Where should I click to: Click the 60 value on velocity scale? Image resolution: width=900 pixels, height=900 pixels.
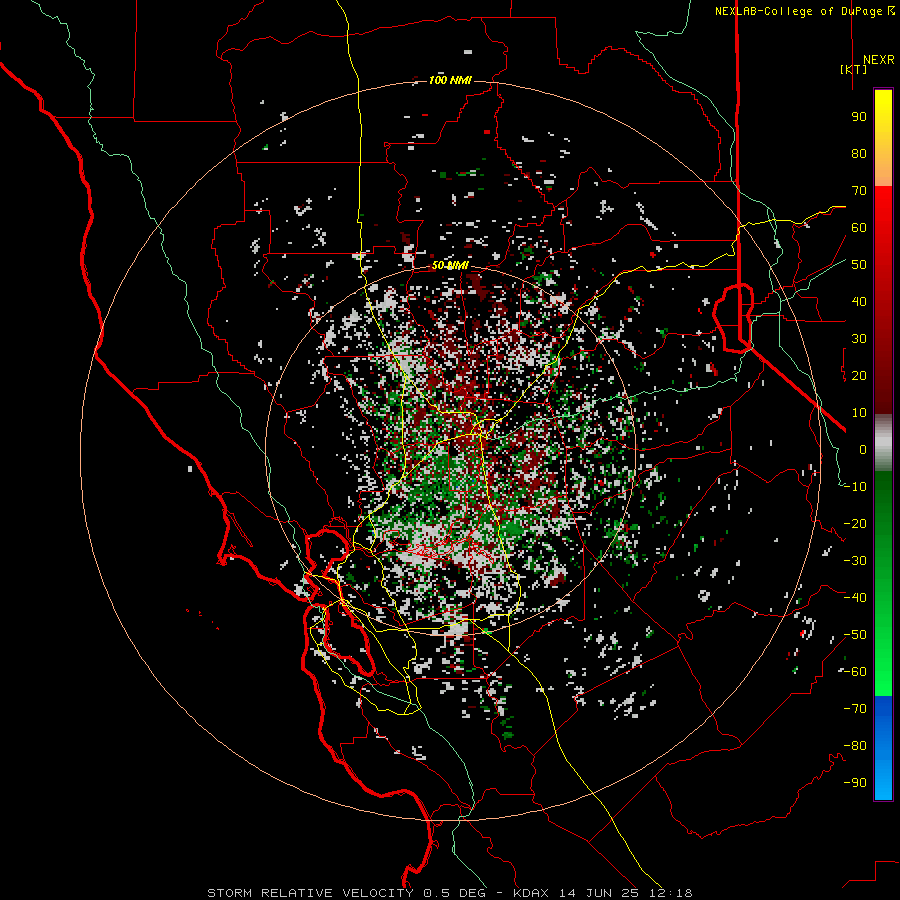859,227
